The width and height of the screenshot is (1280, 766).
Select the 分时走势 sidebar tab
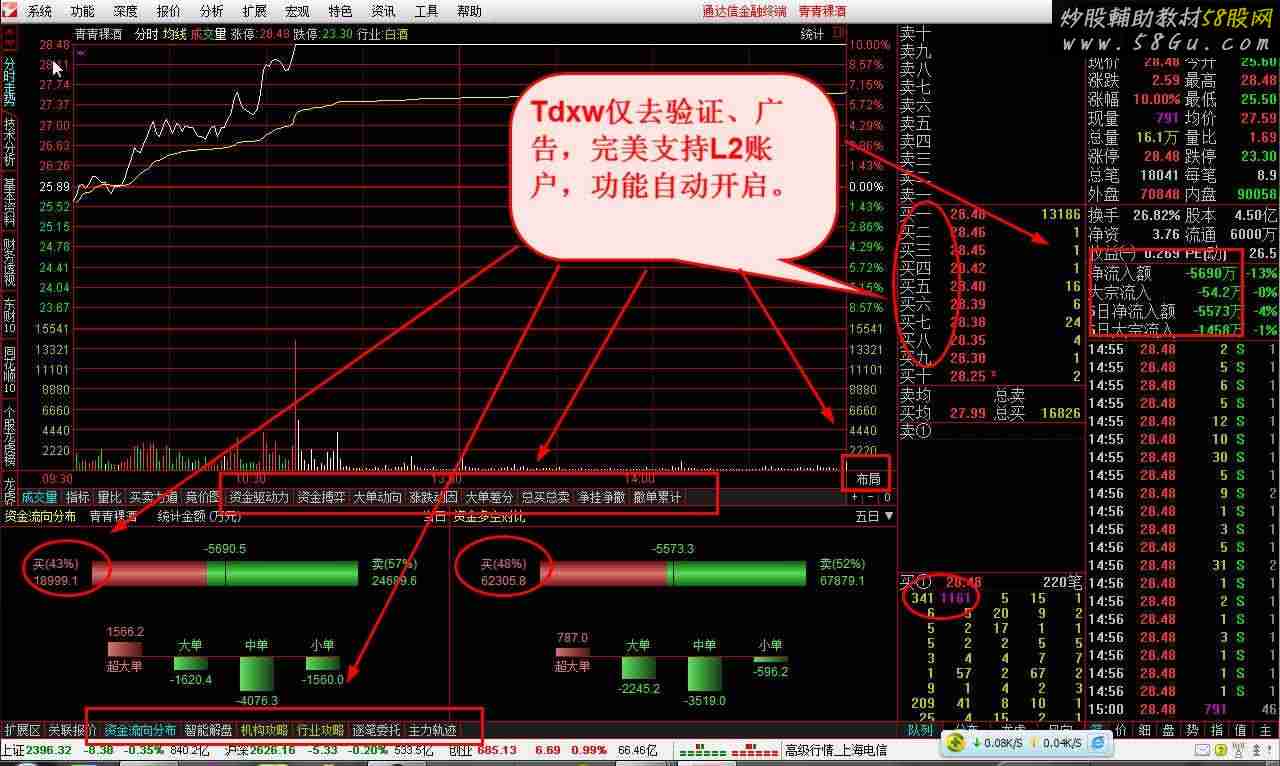[9, 80]
